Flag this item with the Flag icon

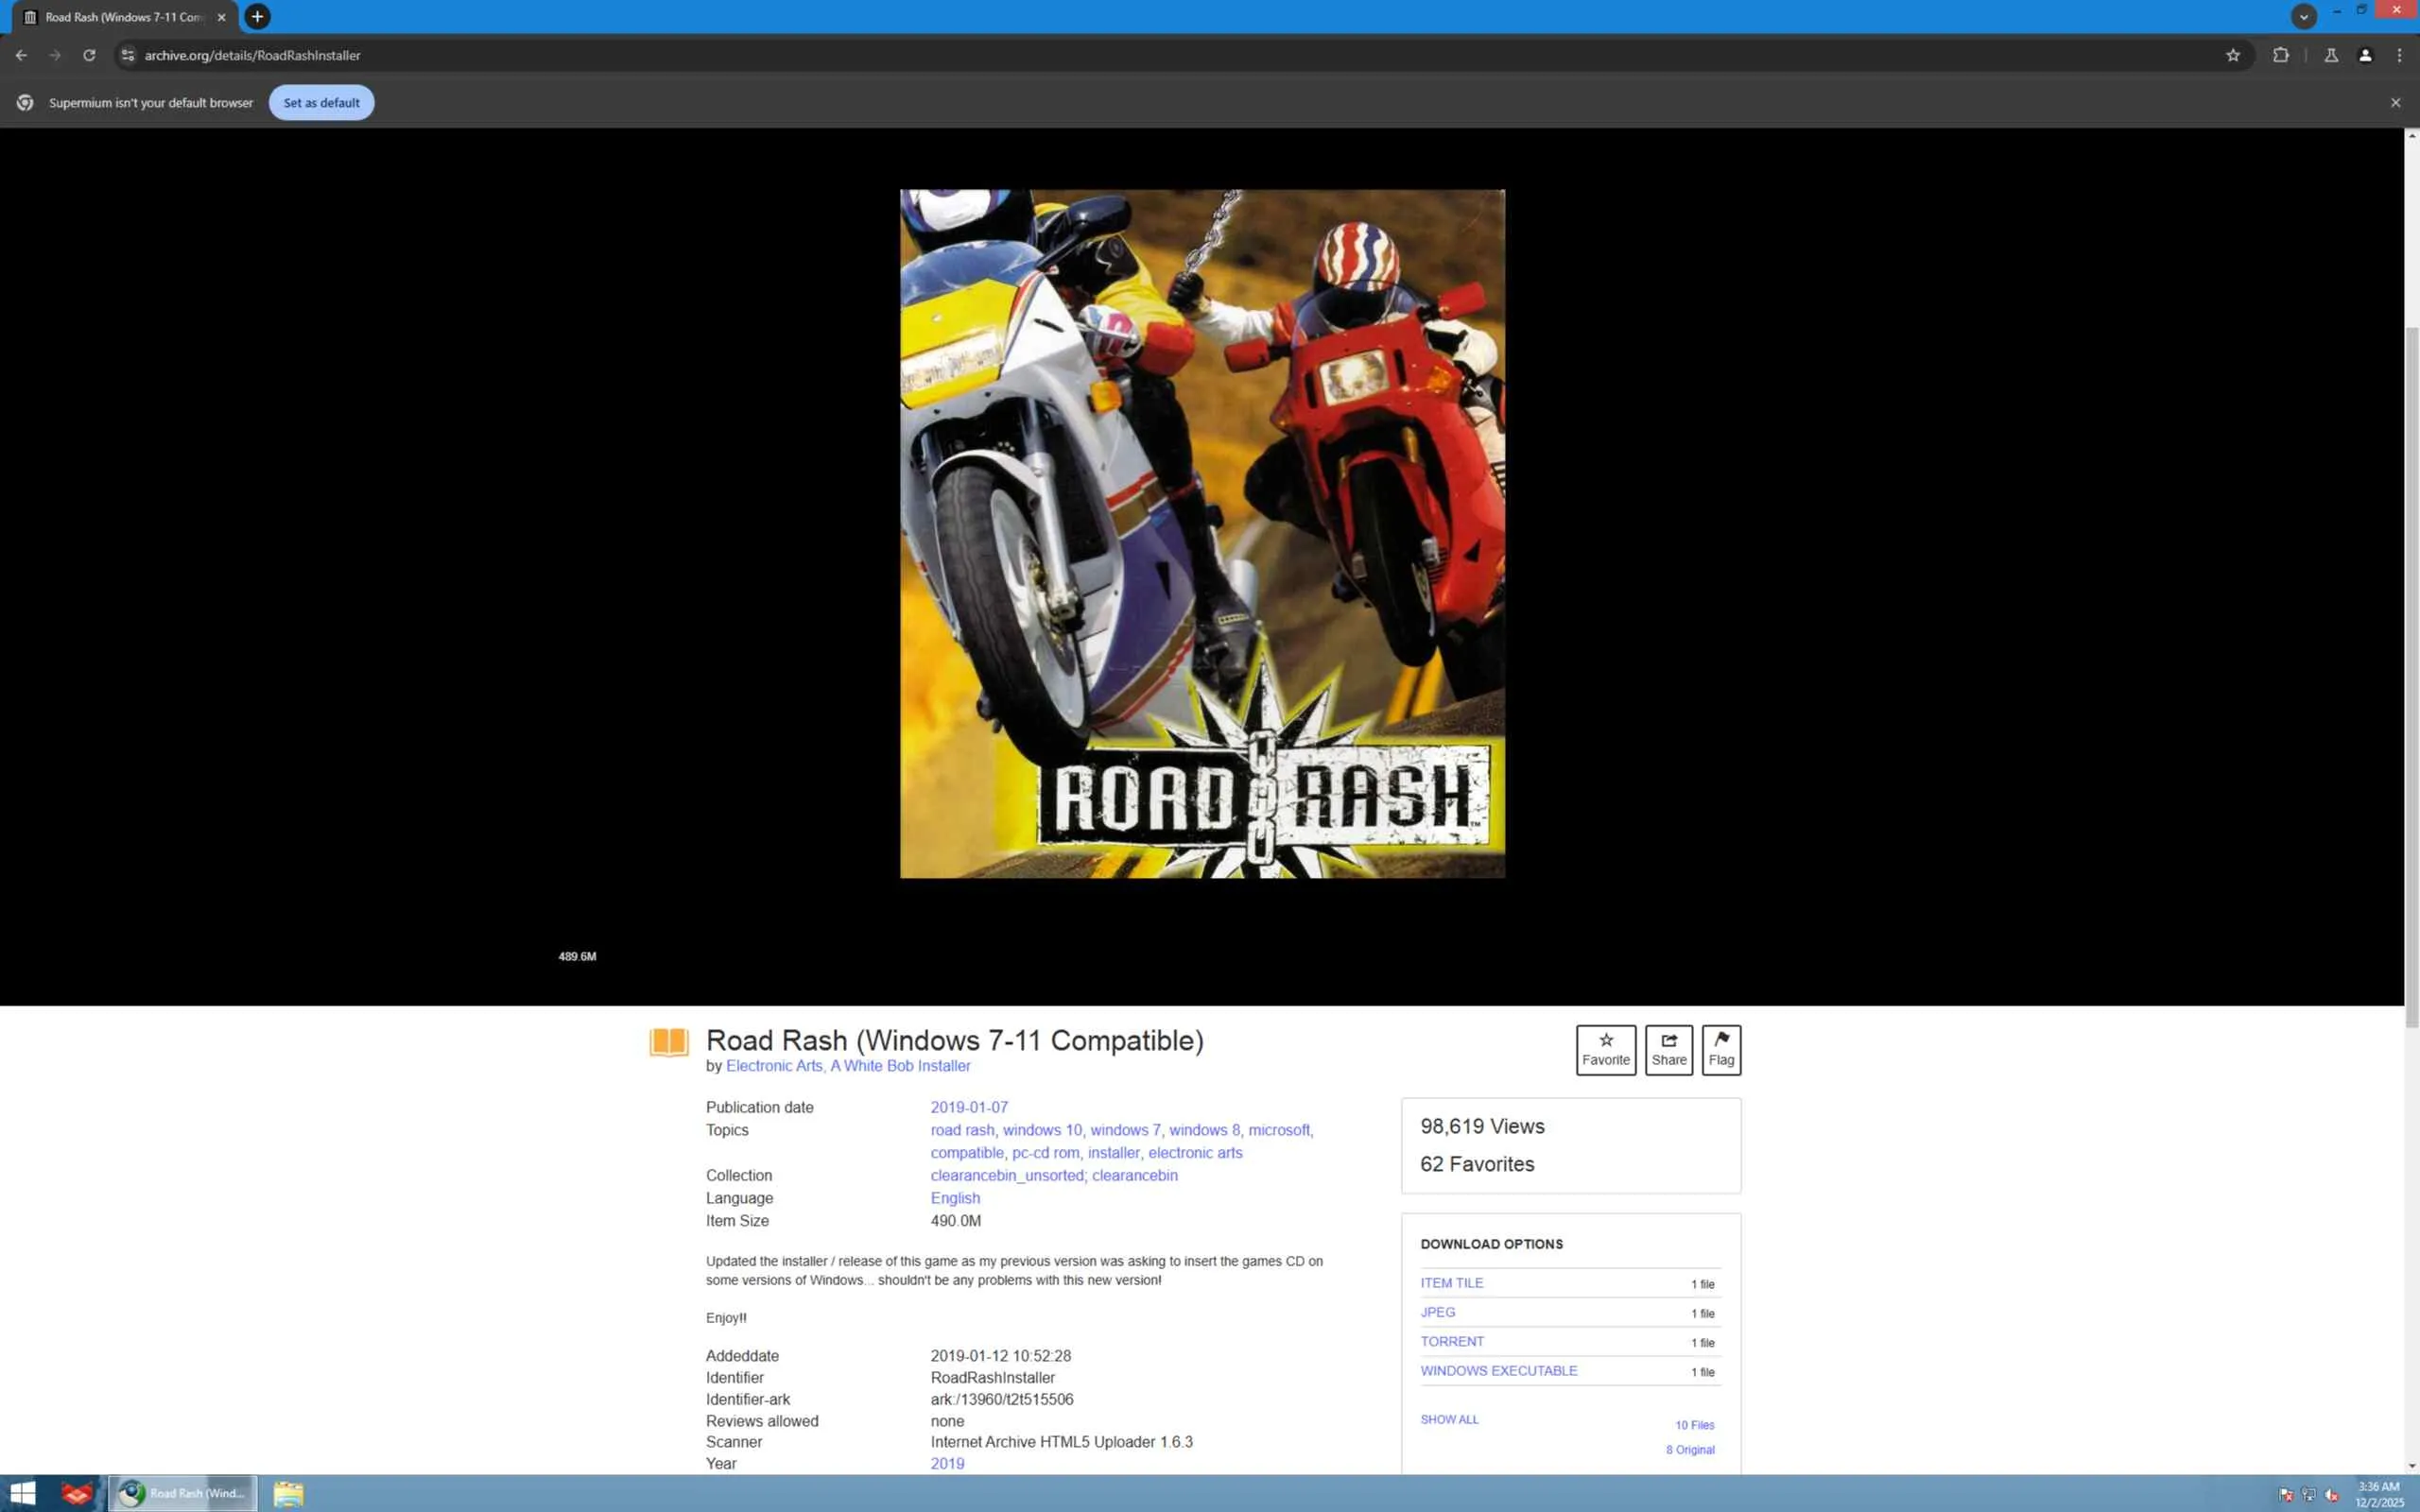point(1720,1049)
